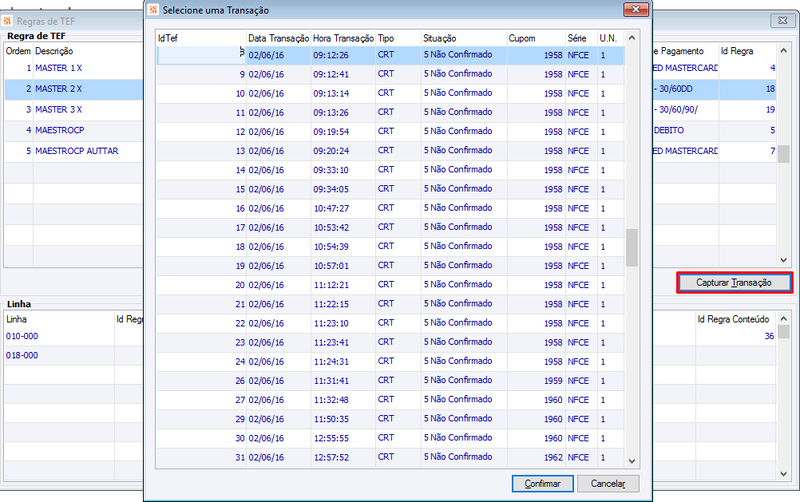
Task: Click the Regras de TEF window icon
Action: [7, 21]
